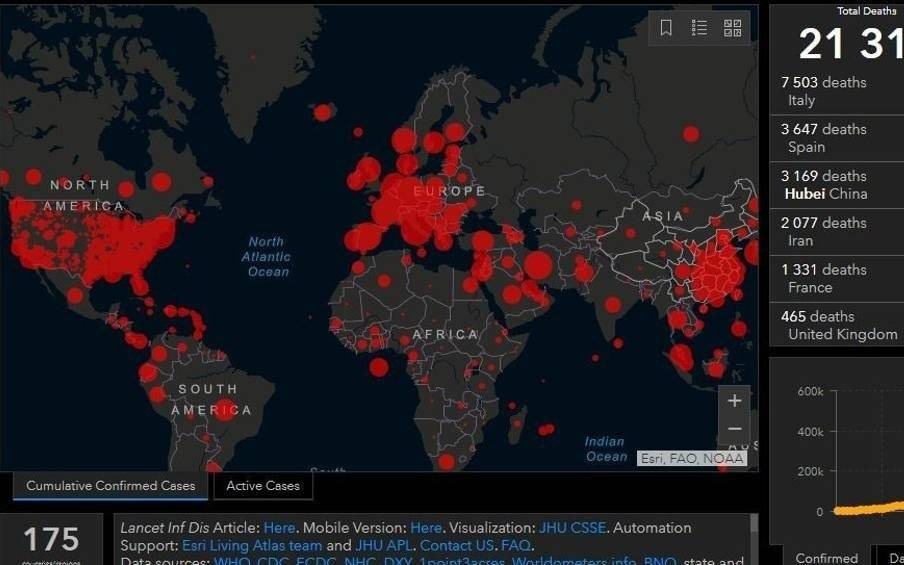Click the NORTH AMERICA map label
The height and width of the screenshot is (565, 904).
[82, 195]
